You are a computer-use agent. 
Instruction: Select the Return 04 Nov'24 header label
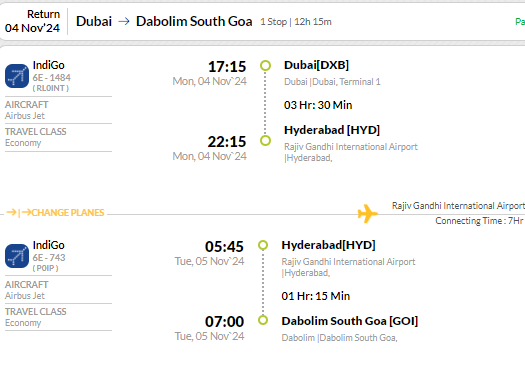32,21
